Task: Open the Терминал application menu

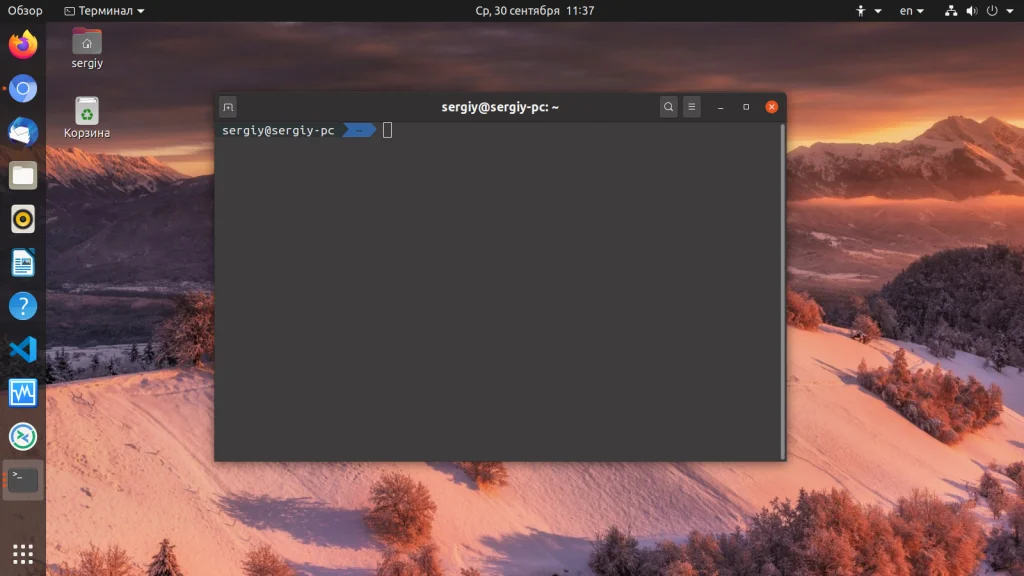Action: tap(104, 10)
